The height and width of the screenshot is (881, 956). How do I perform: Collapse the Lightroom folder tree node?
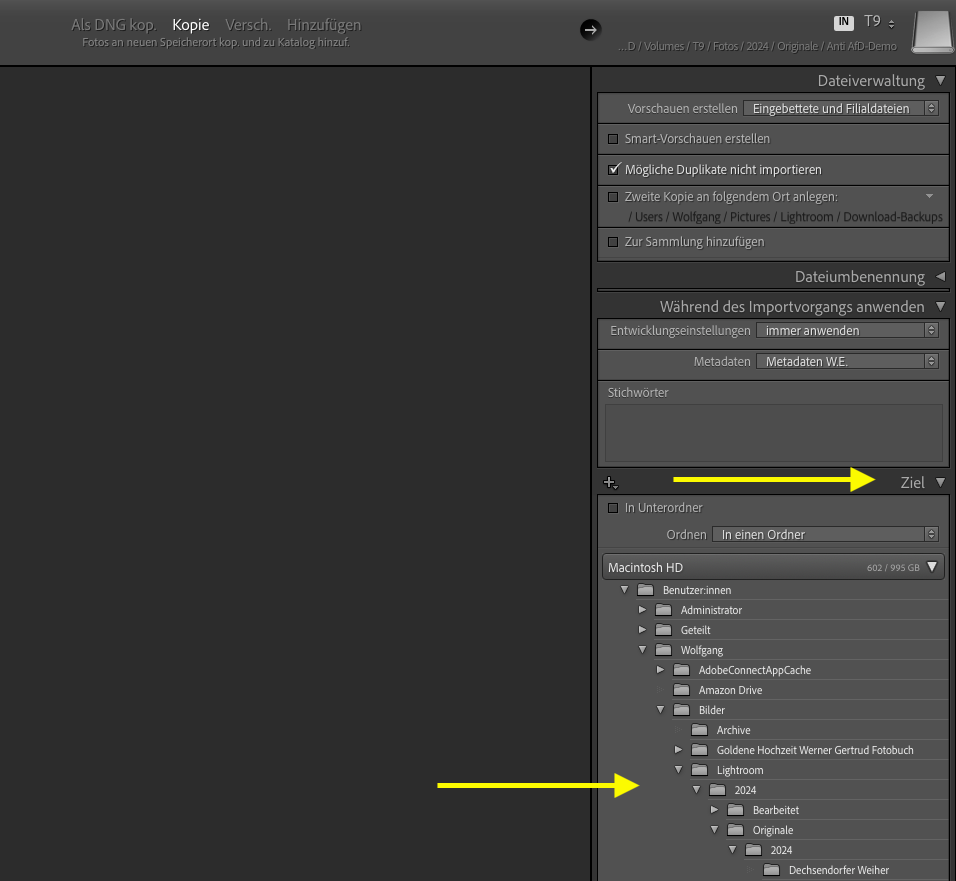(678, 770)
